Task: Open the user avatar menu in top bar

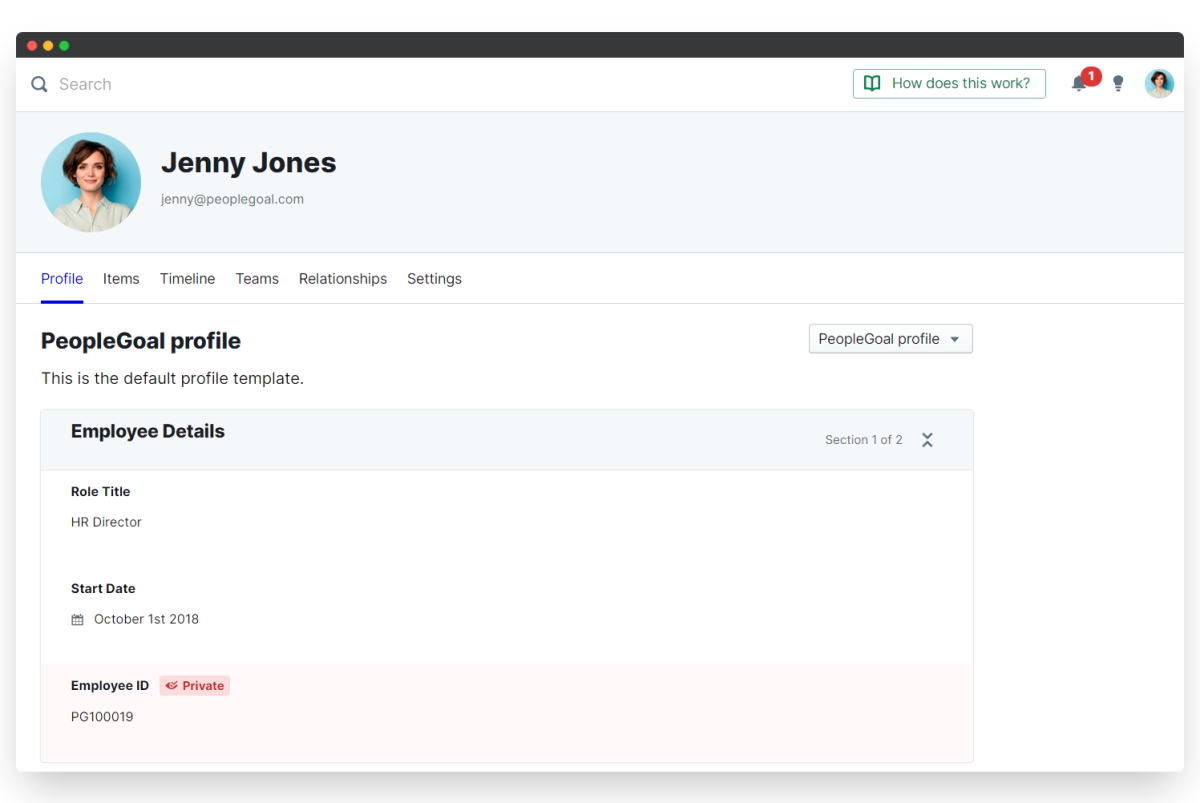Action: click(1159, 84)
